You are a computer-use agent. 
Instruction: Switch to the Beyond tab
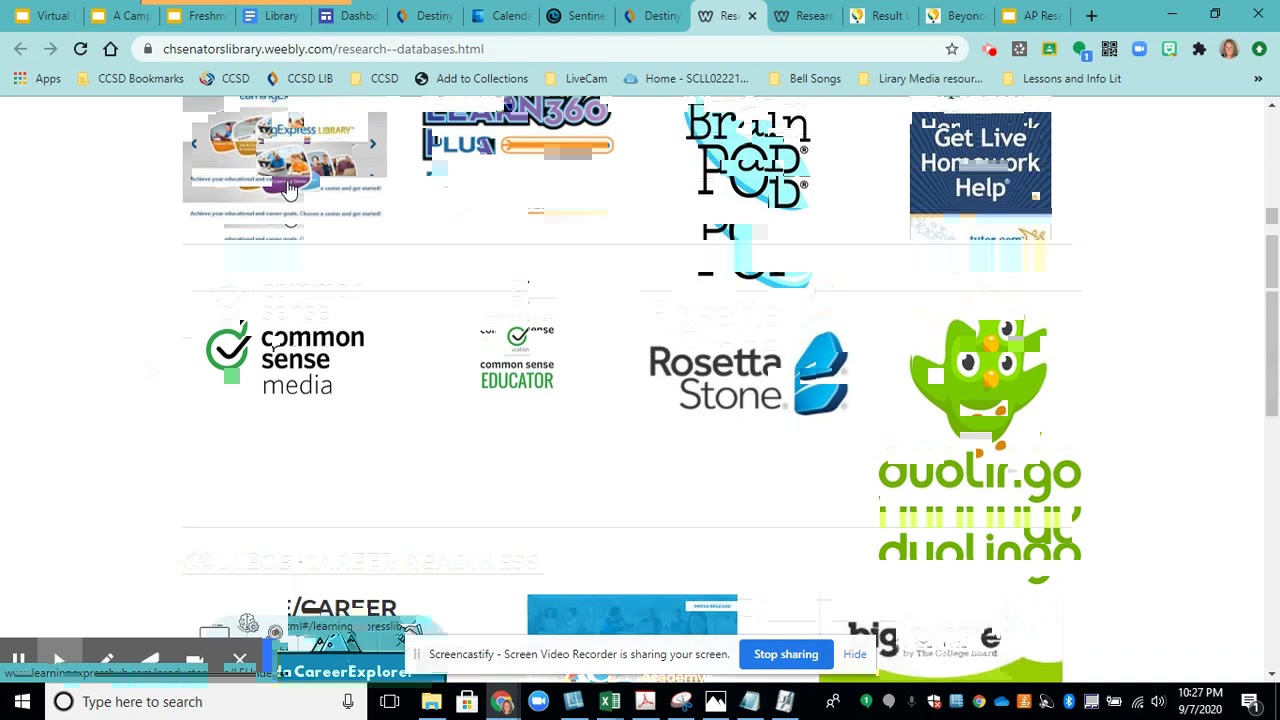(x=955, y=16)
